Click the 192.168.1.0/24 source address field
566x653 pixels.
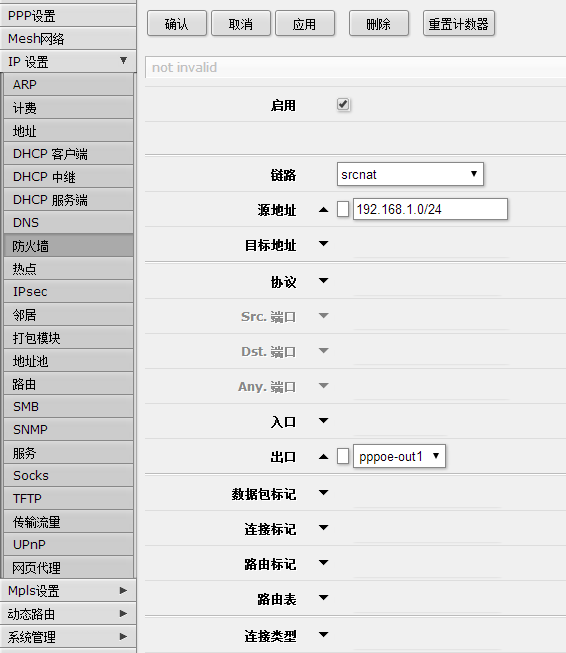click(x=430, y=209)
